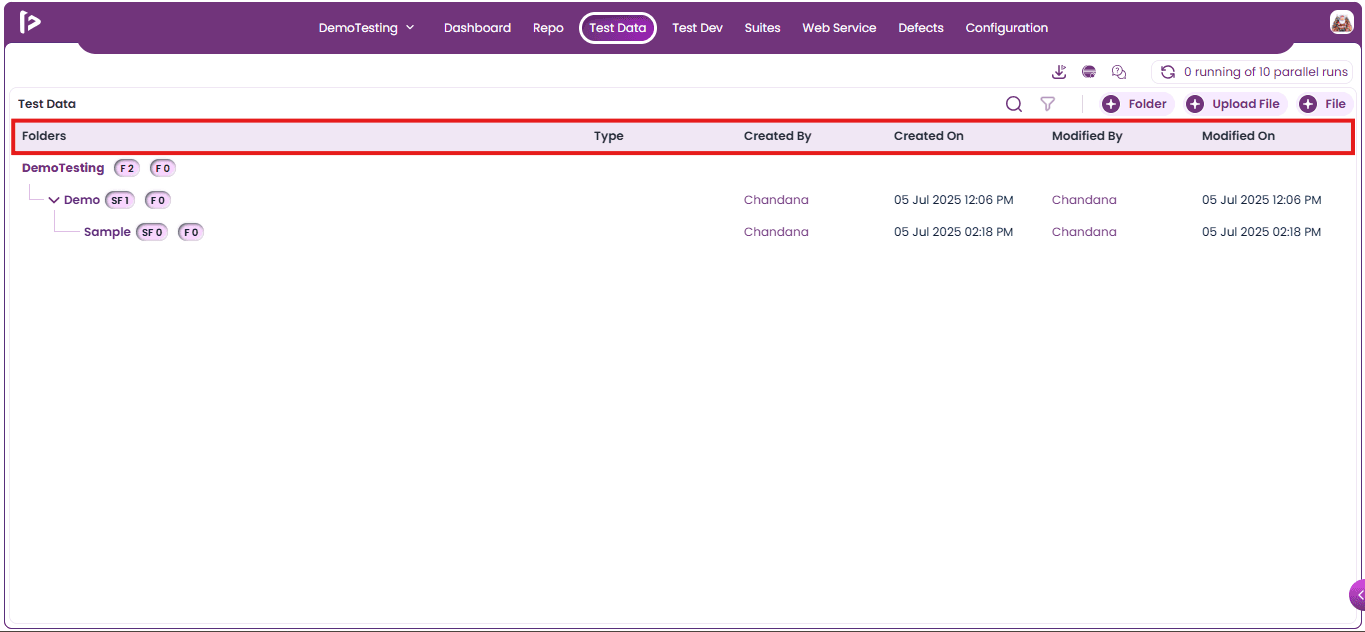
Task: Collapse the Demo folder chevron
Action: coord(54,200)
